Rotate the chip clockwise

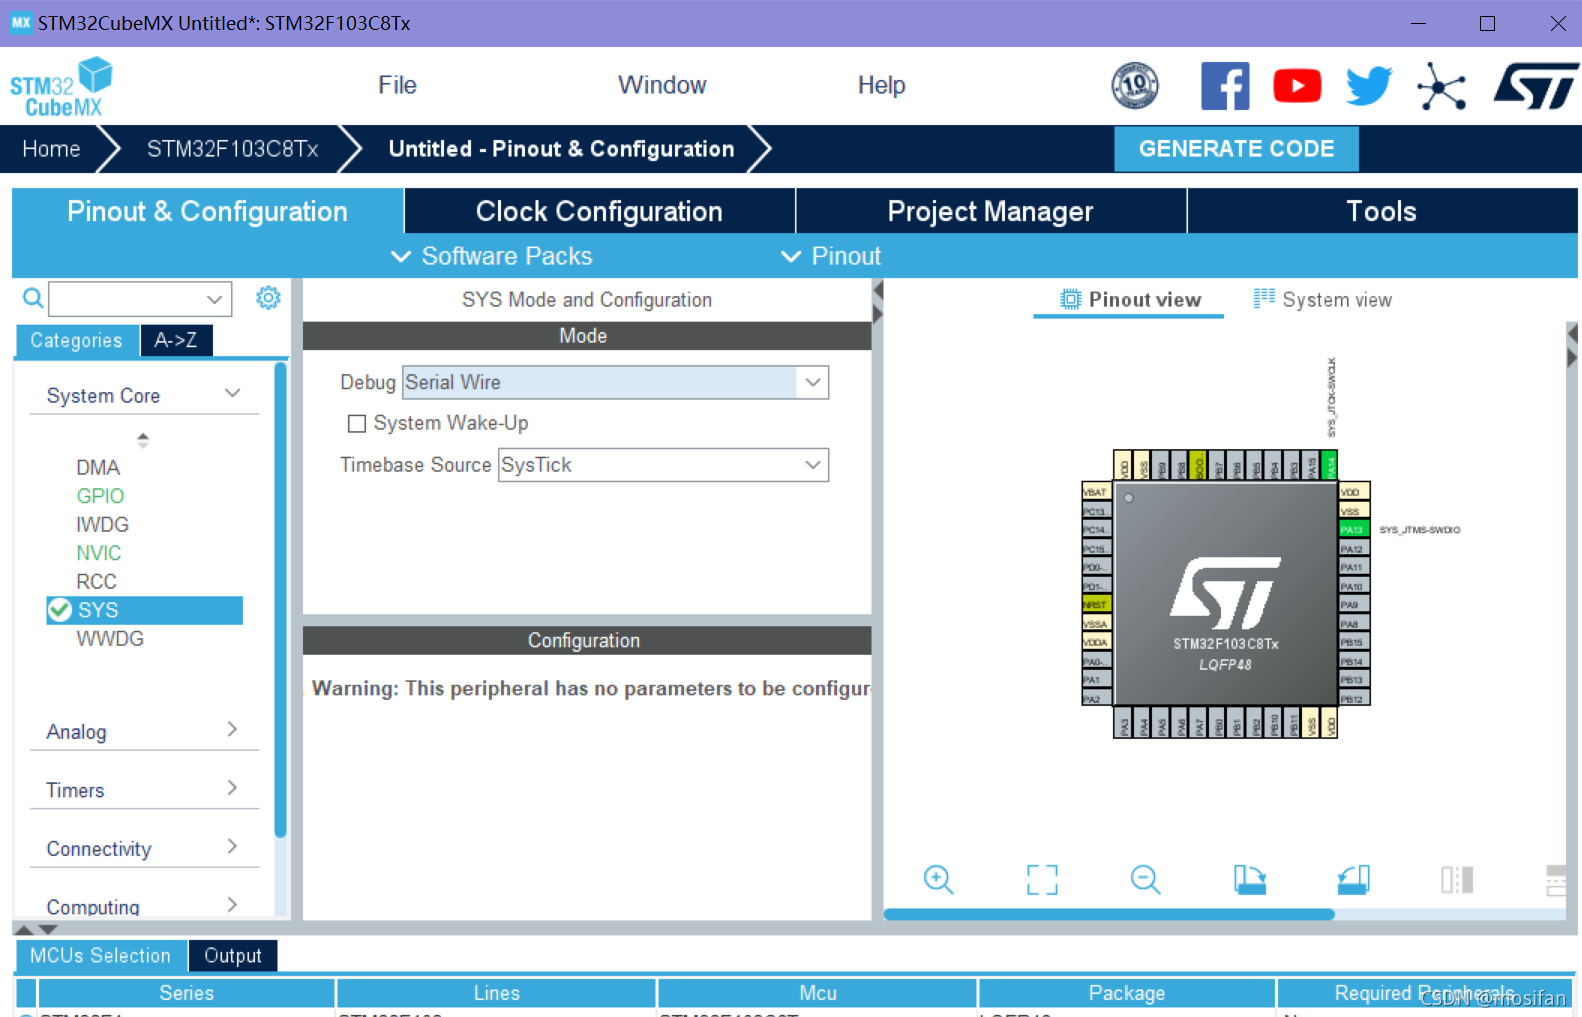point(1249,879)
